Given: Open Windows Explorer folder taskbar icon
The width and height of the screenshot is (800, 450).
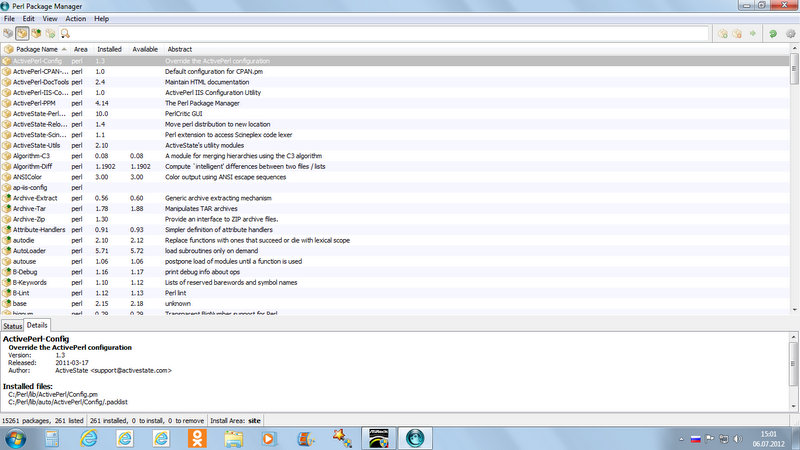Looking at the screenshot, I should pos(234,438).
